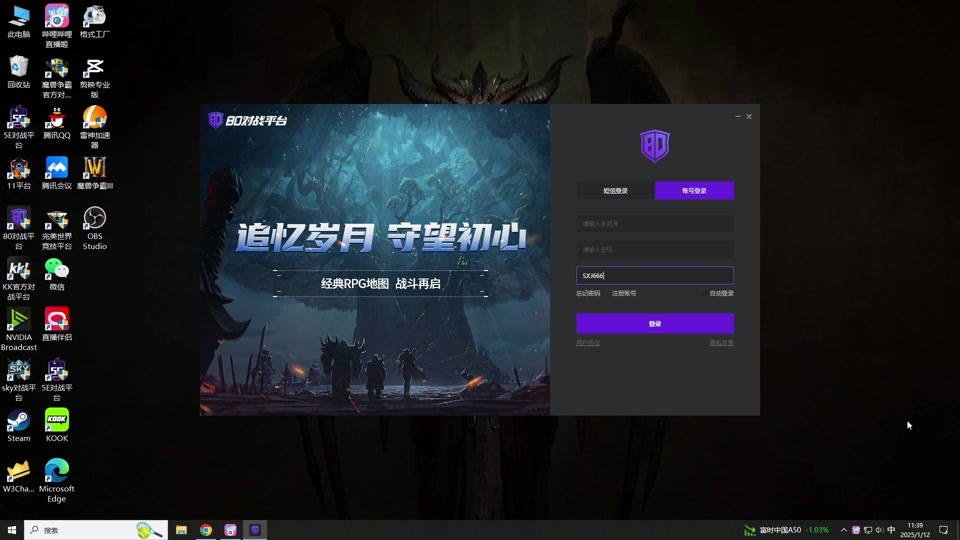Screen dimensions: 960x540
Task: Launch 腾讯QQ desktop icon
Action: [56, 122]
